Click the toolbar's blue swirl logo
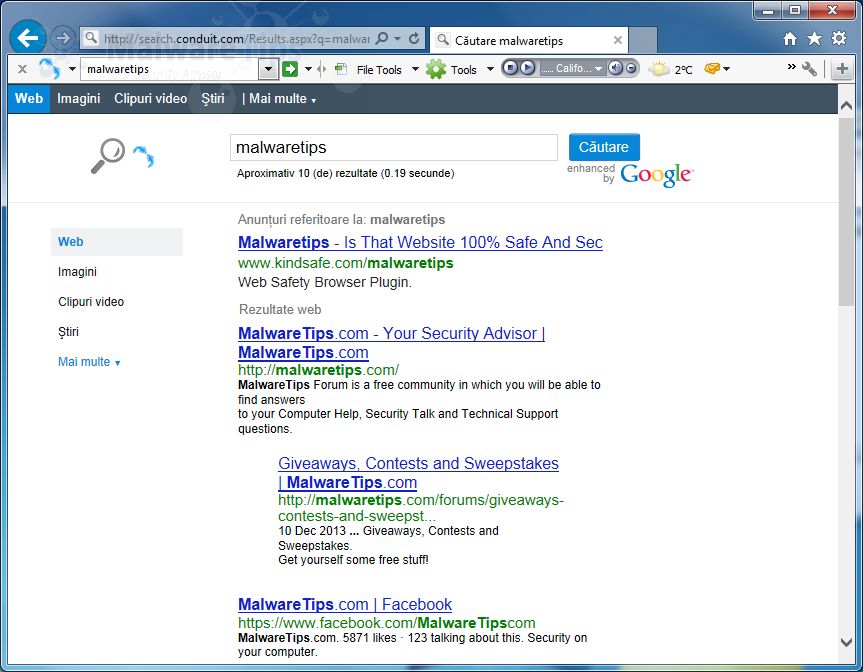Image resolution: width=863 pixels, height=672 pixels. click(50, 69)
